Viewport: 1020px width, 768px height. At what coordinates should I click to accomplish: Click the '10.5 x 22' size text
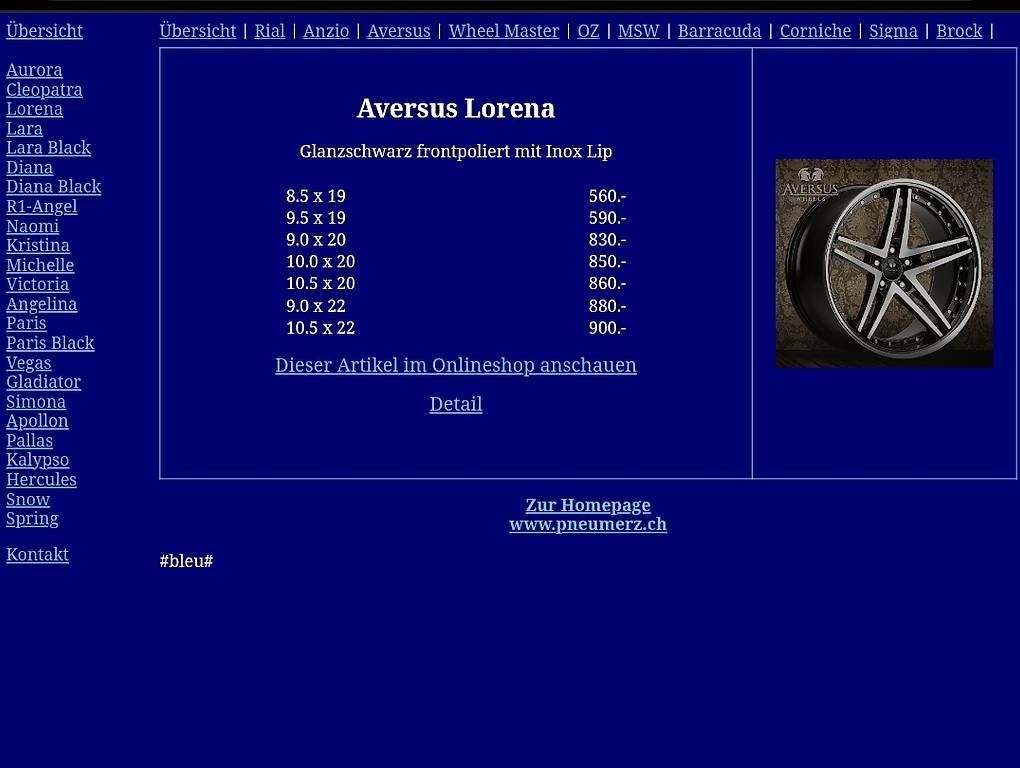point(321,328)
